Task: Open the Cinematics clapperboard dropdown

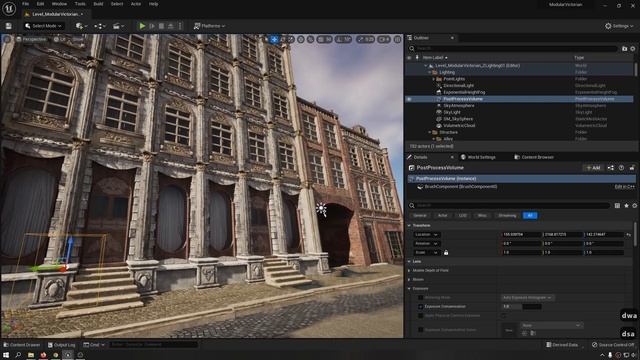Action: point(118,26)
